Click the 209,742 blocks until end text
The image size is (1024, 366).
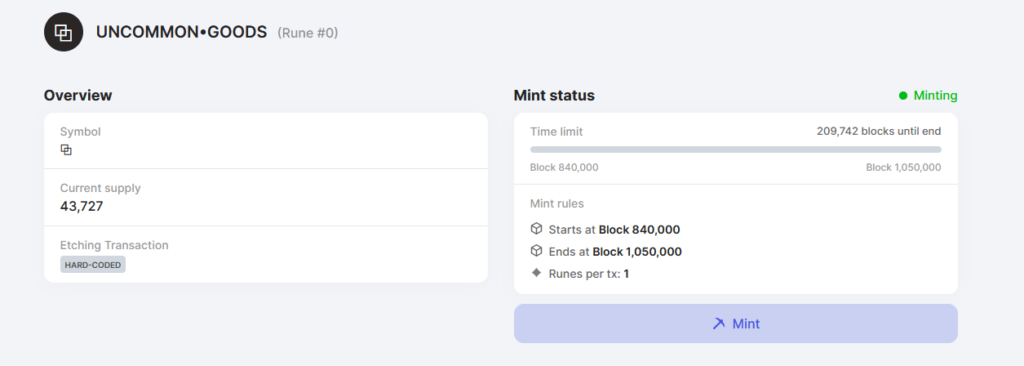click(x=879, y=131)
